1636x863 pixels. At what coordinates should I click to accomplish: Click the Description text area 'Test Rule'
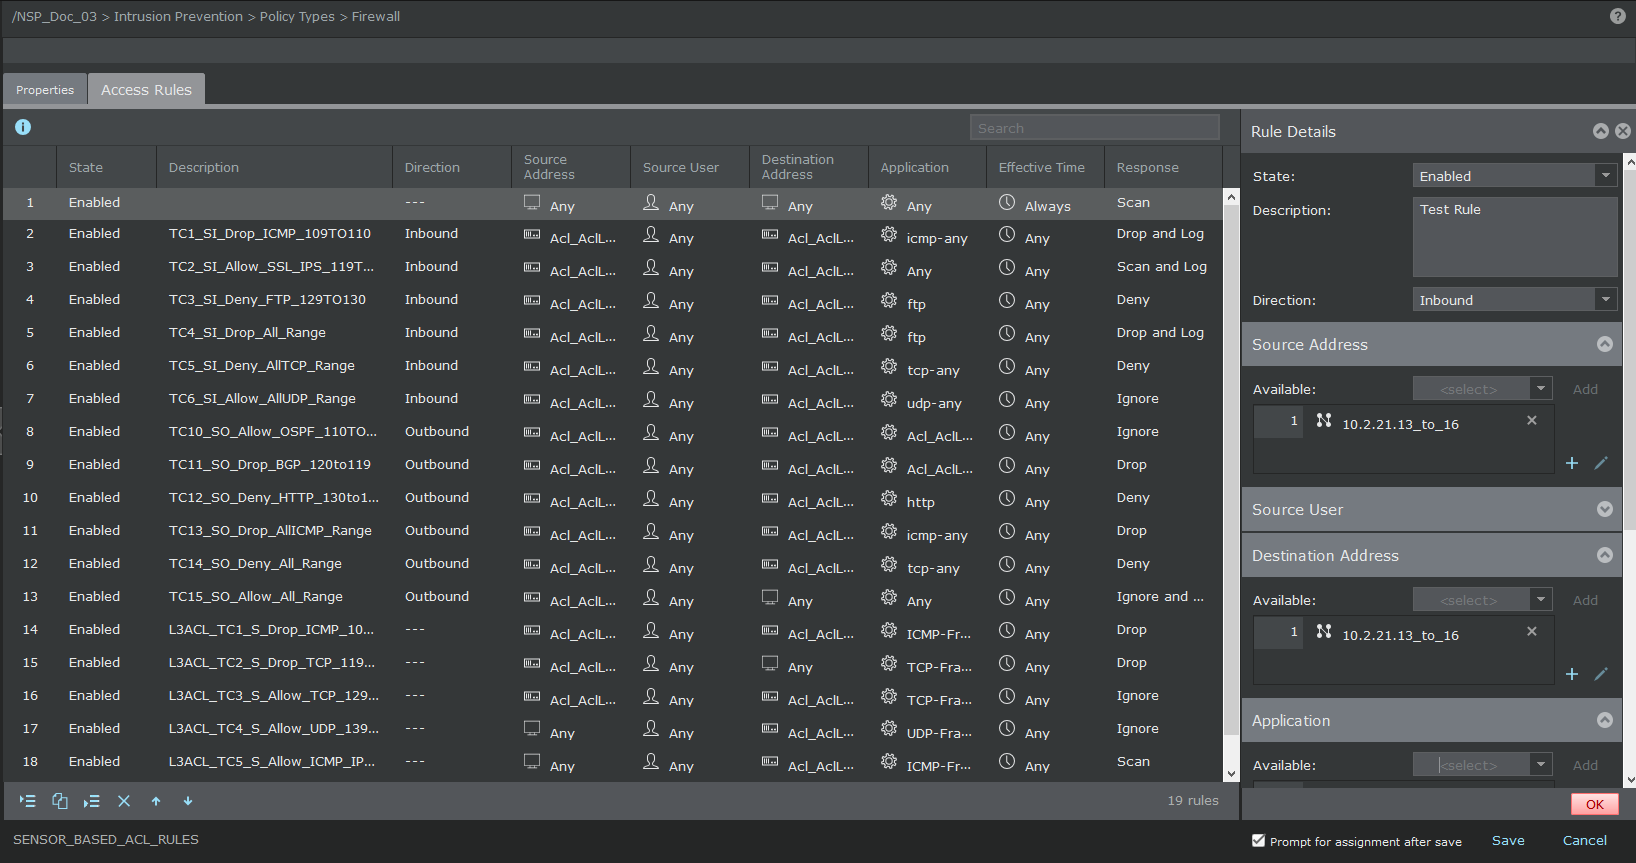click(x=1515, y=237)
